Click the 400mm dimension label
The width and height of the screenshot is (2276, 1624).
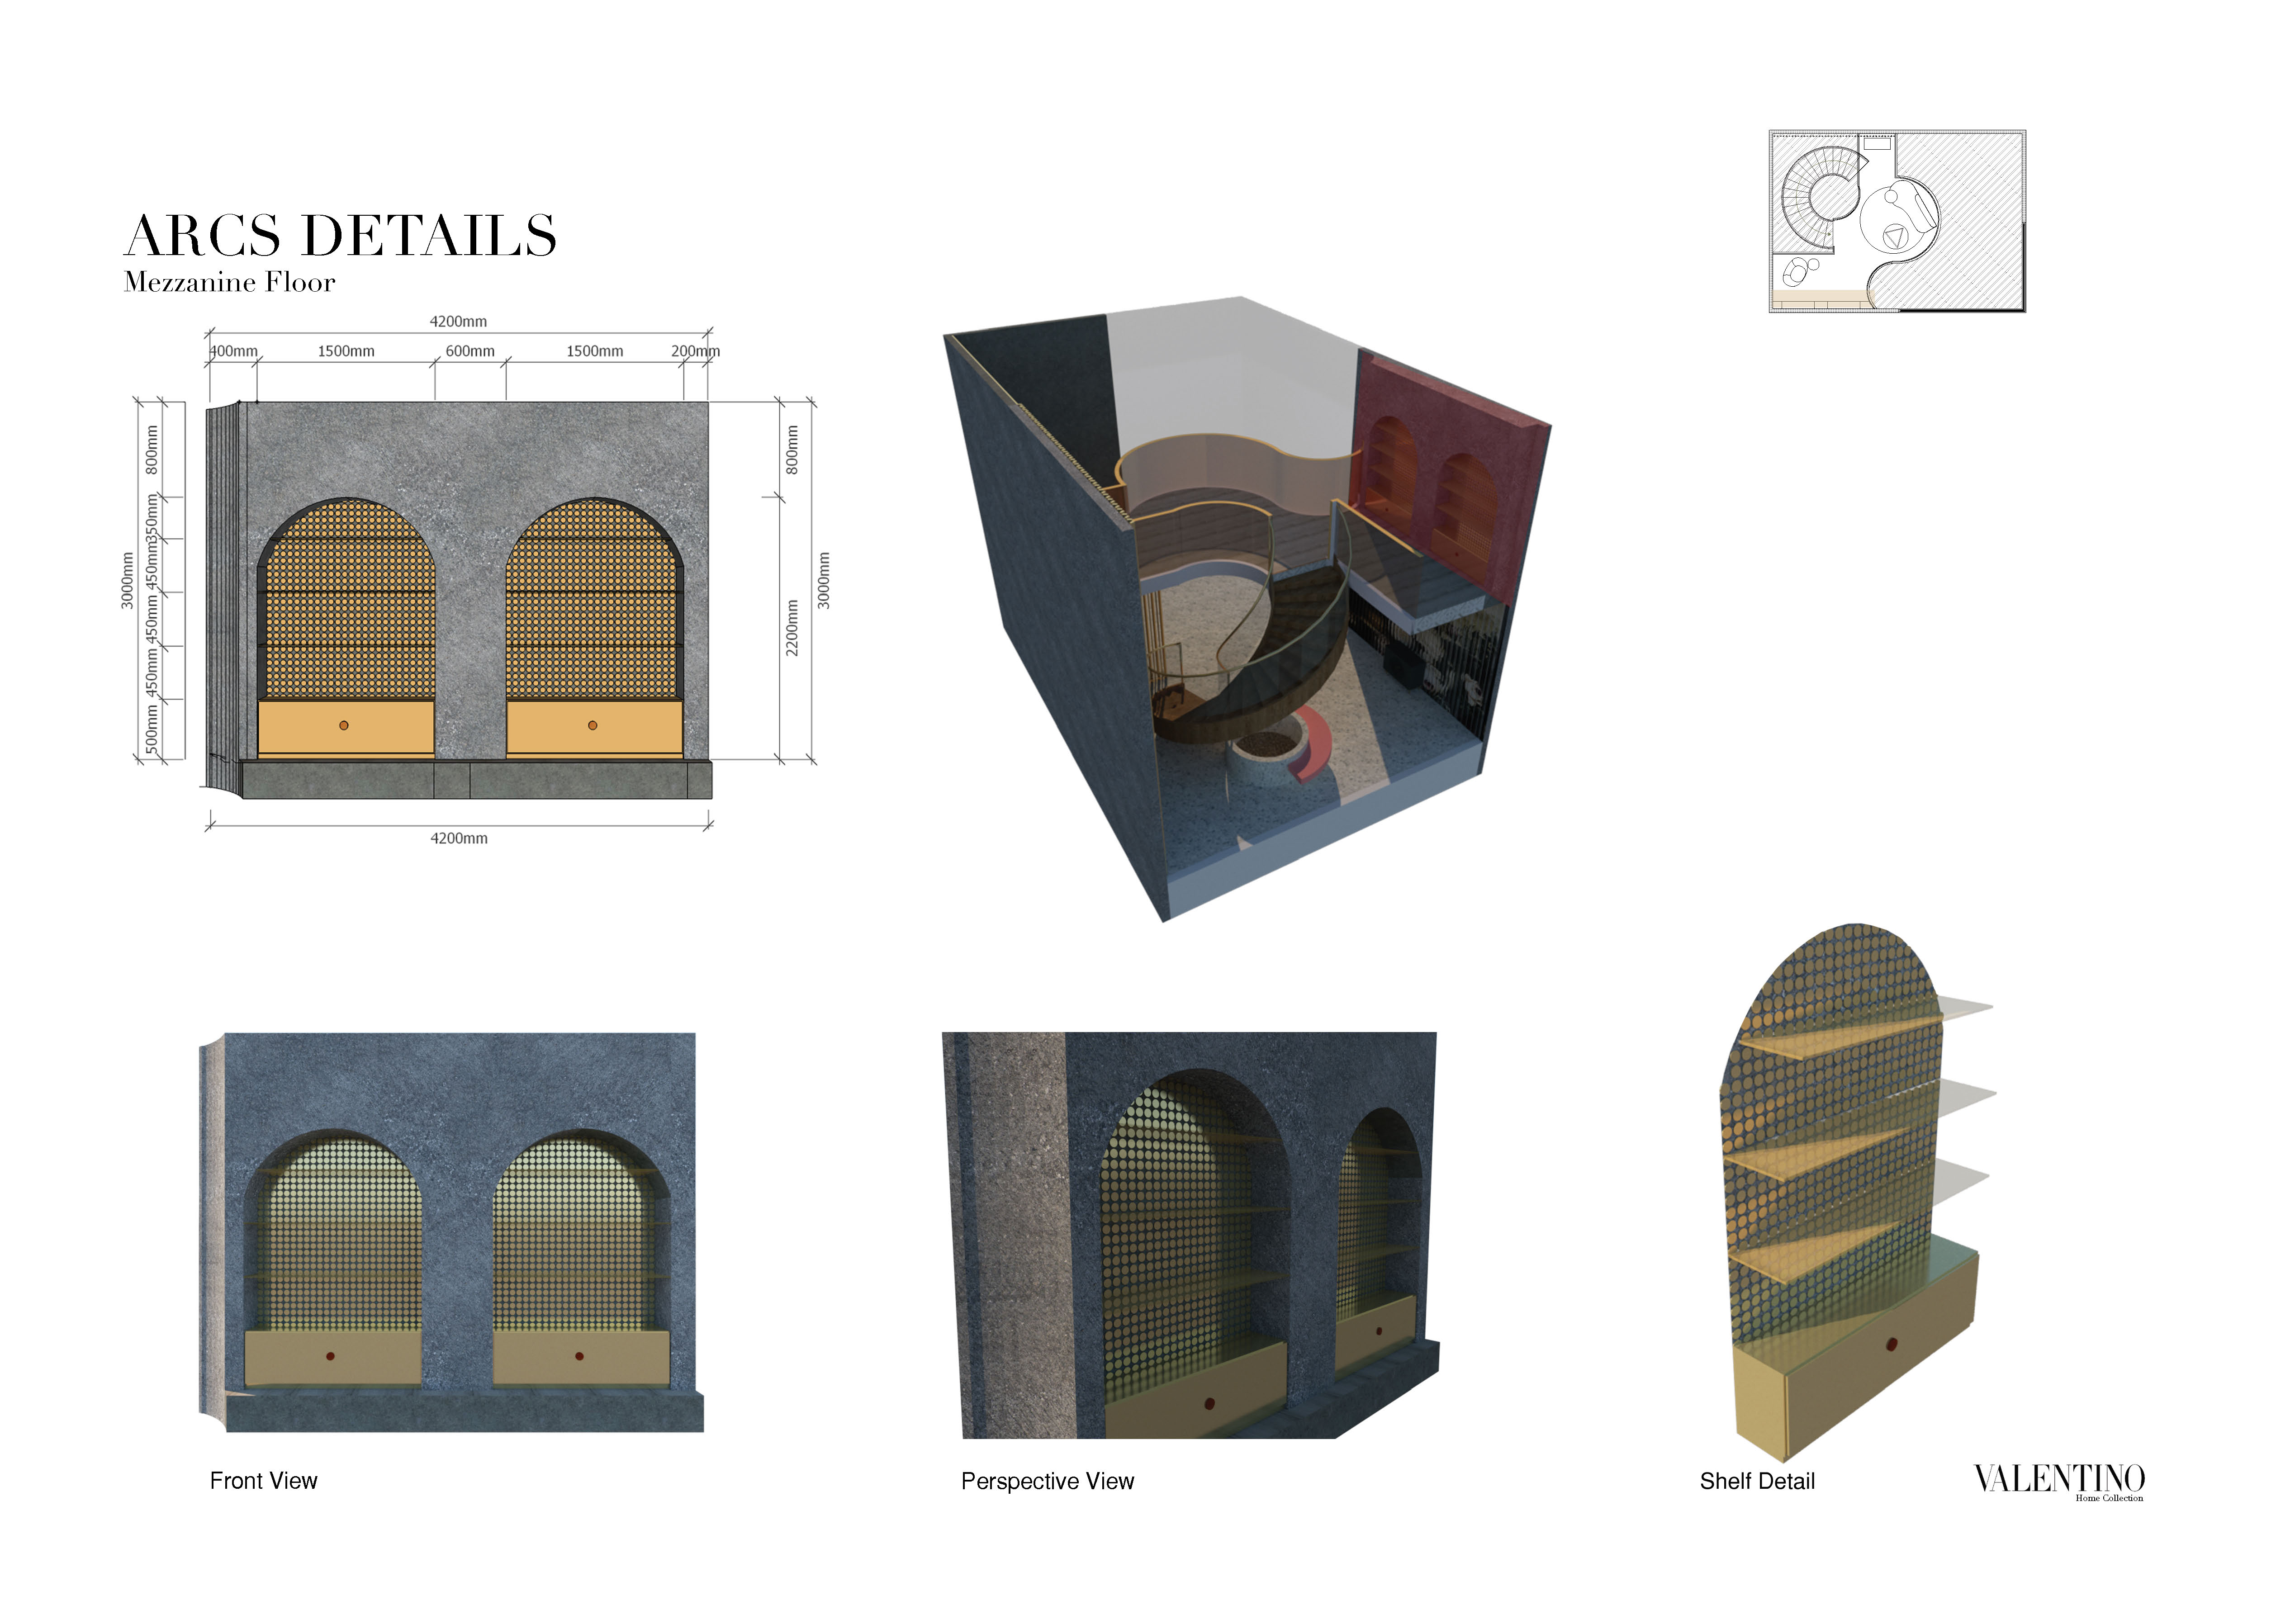(234, 351)
